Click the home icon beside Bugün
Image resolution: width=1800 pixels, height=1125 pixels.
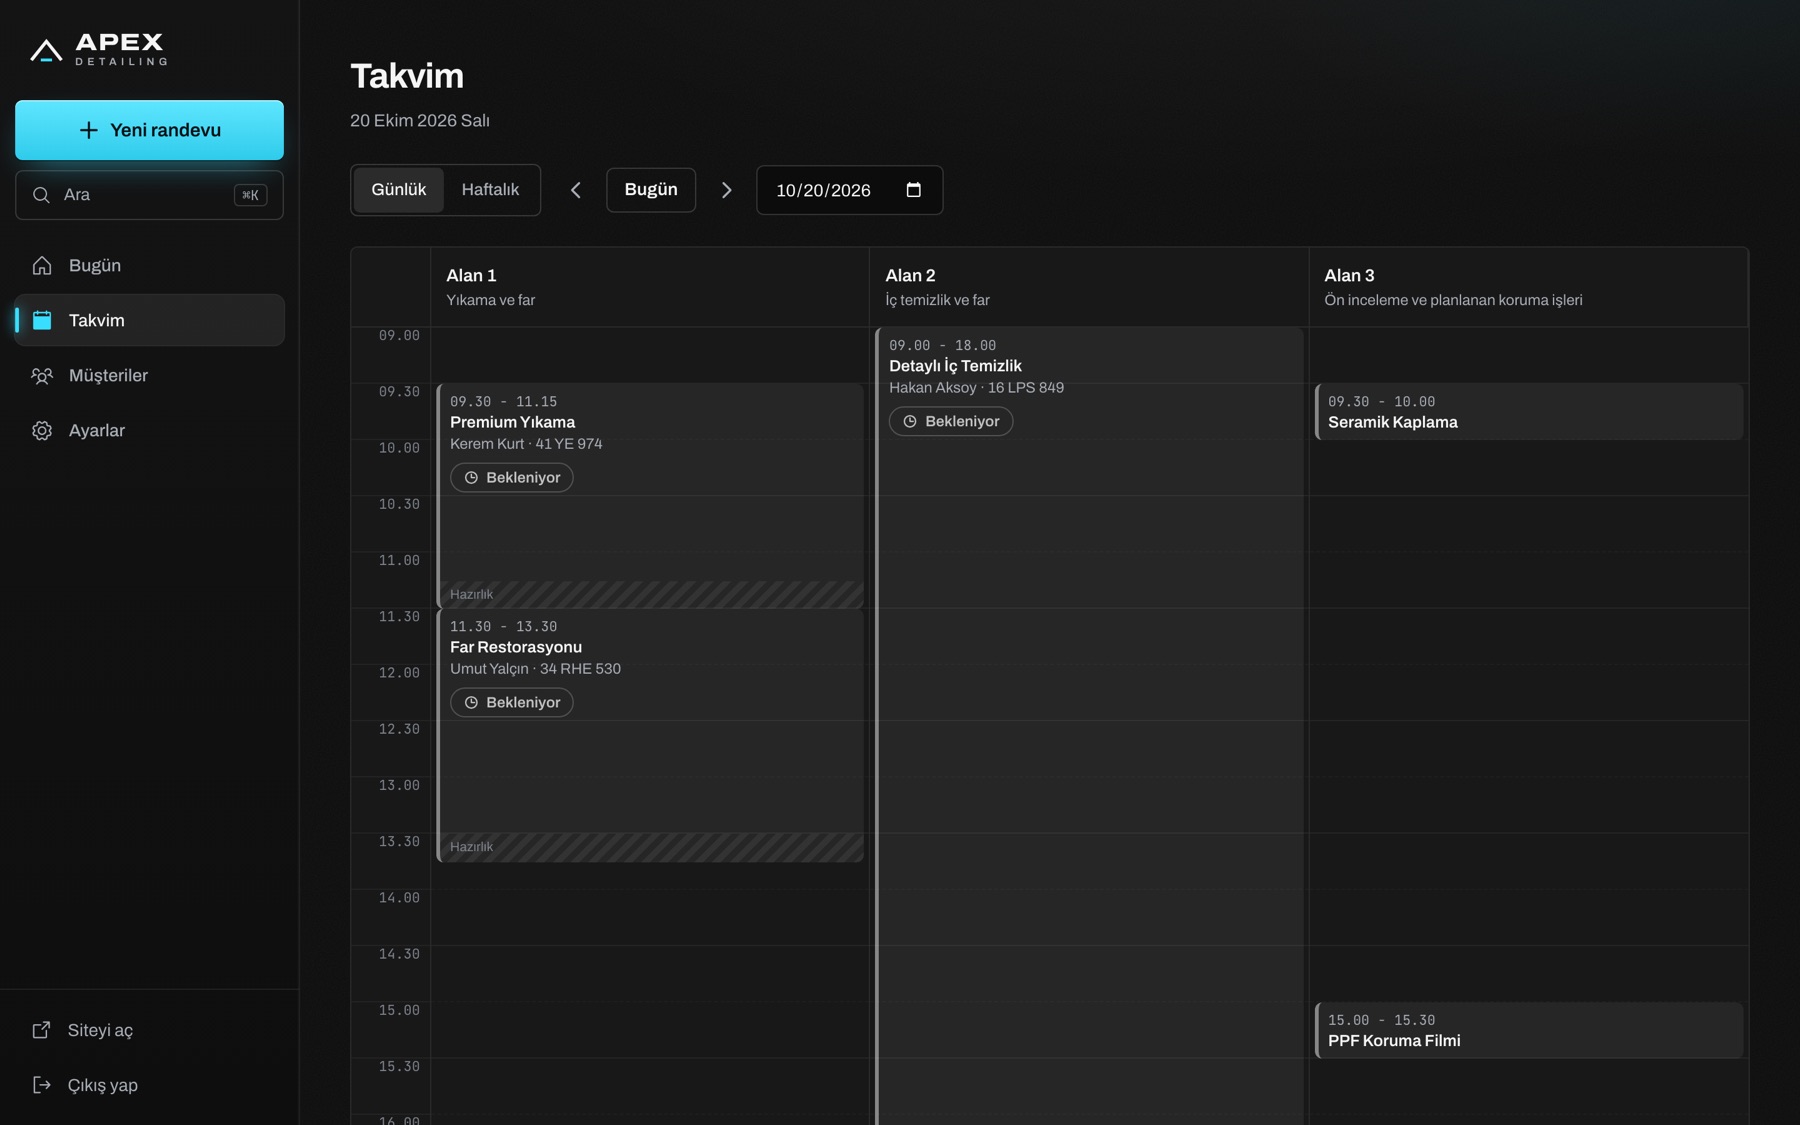click(x=42, y=265)
